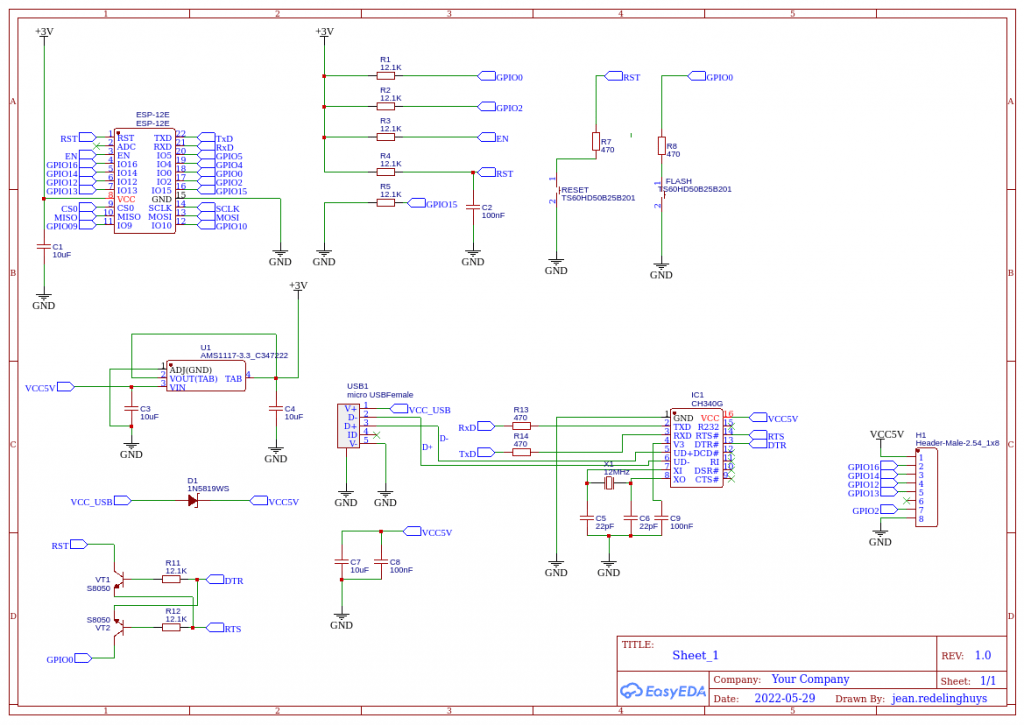Click the sheet number '1/1'
The height and width of the screenshot is (725, 1024).
click(988, 681)
